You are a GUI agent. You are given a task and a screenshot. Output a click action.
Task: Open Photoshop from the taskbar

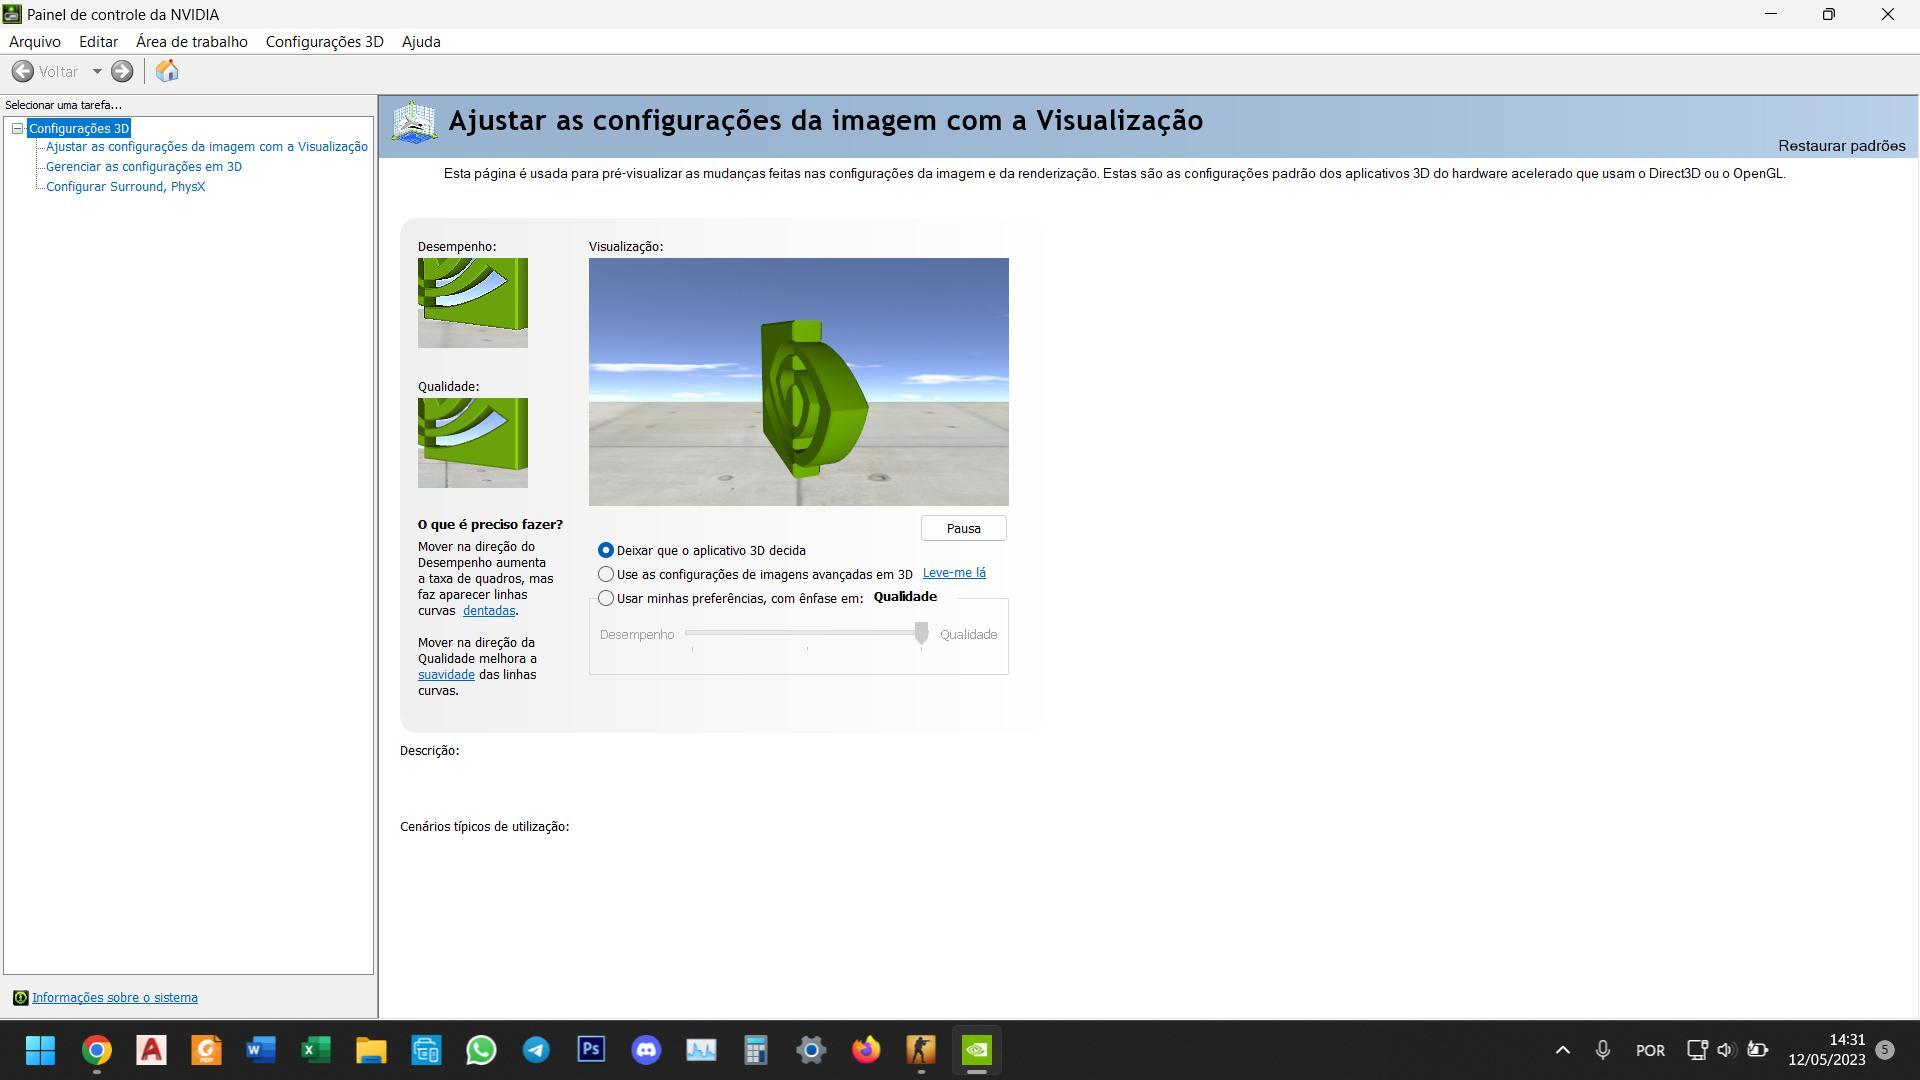click(591, 1050)
